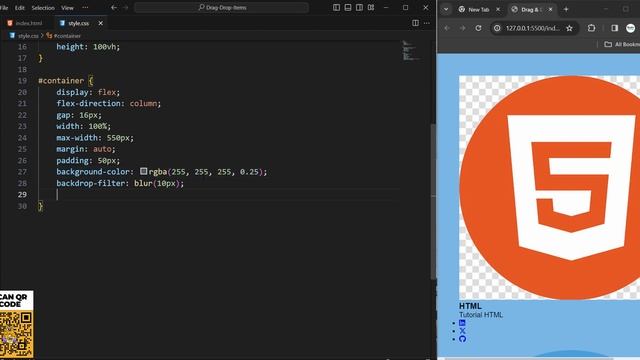640x360 pixels.
Task: Click the 'max-width' property on line 24
Action: click(x=77, y=138)
